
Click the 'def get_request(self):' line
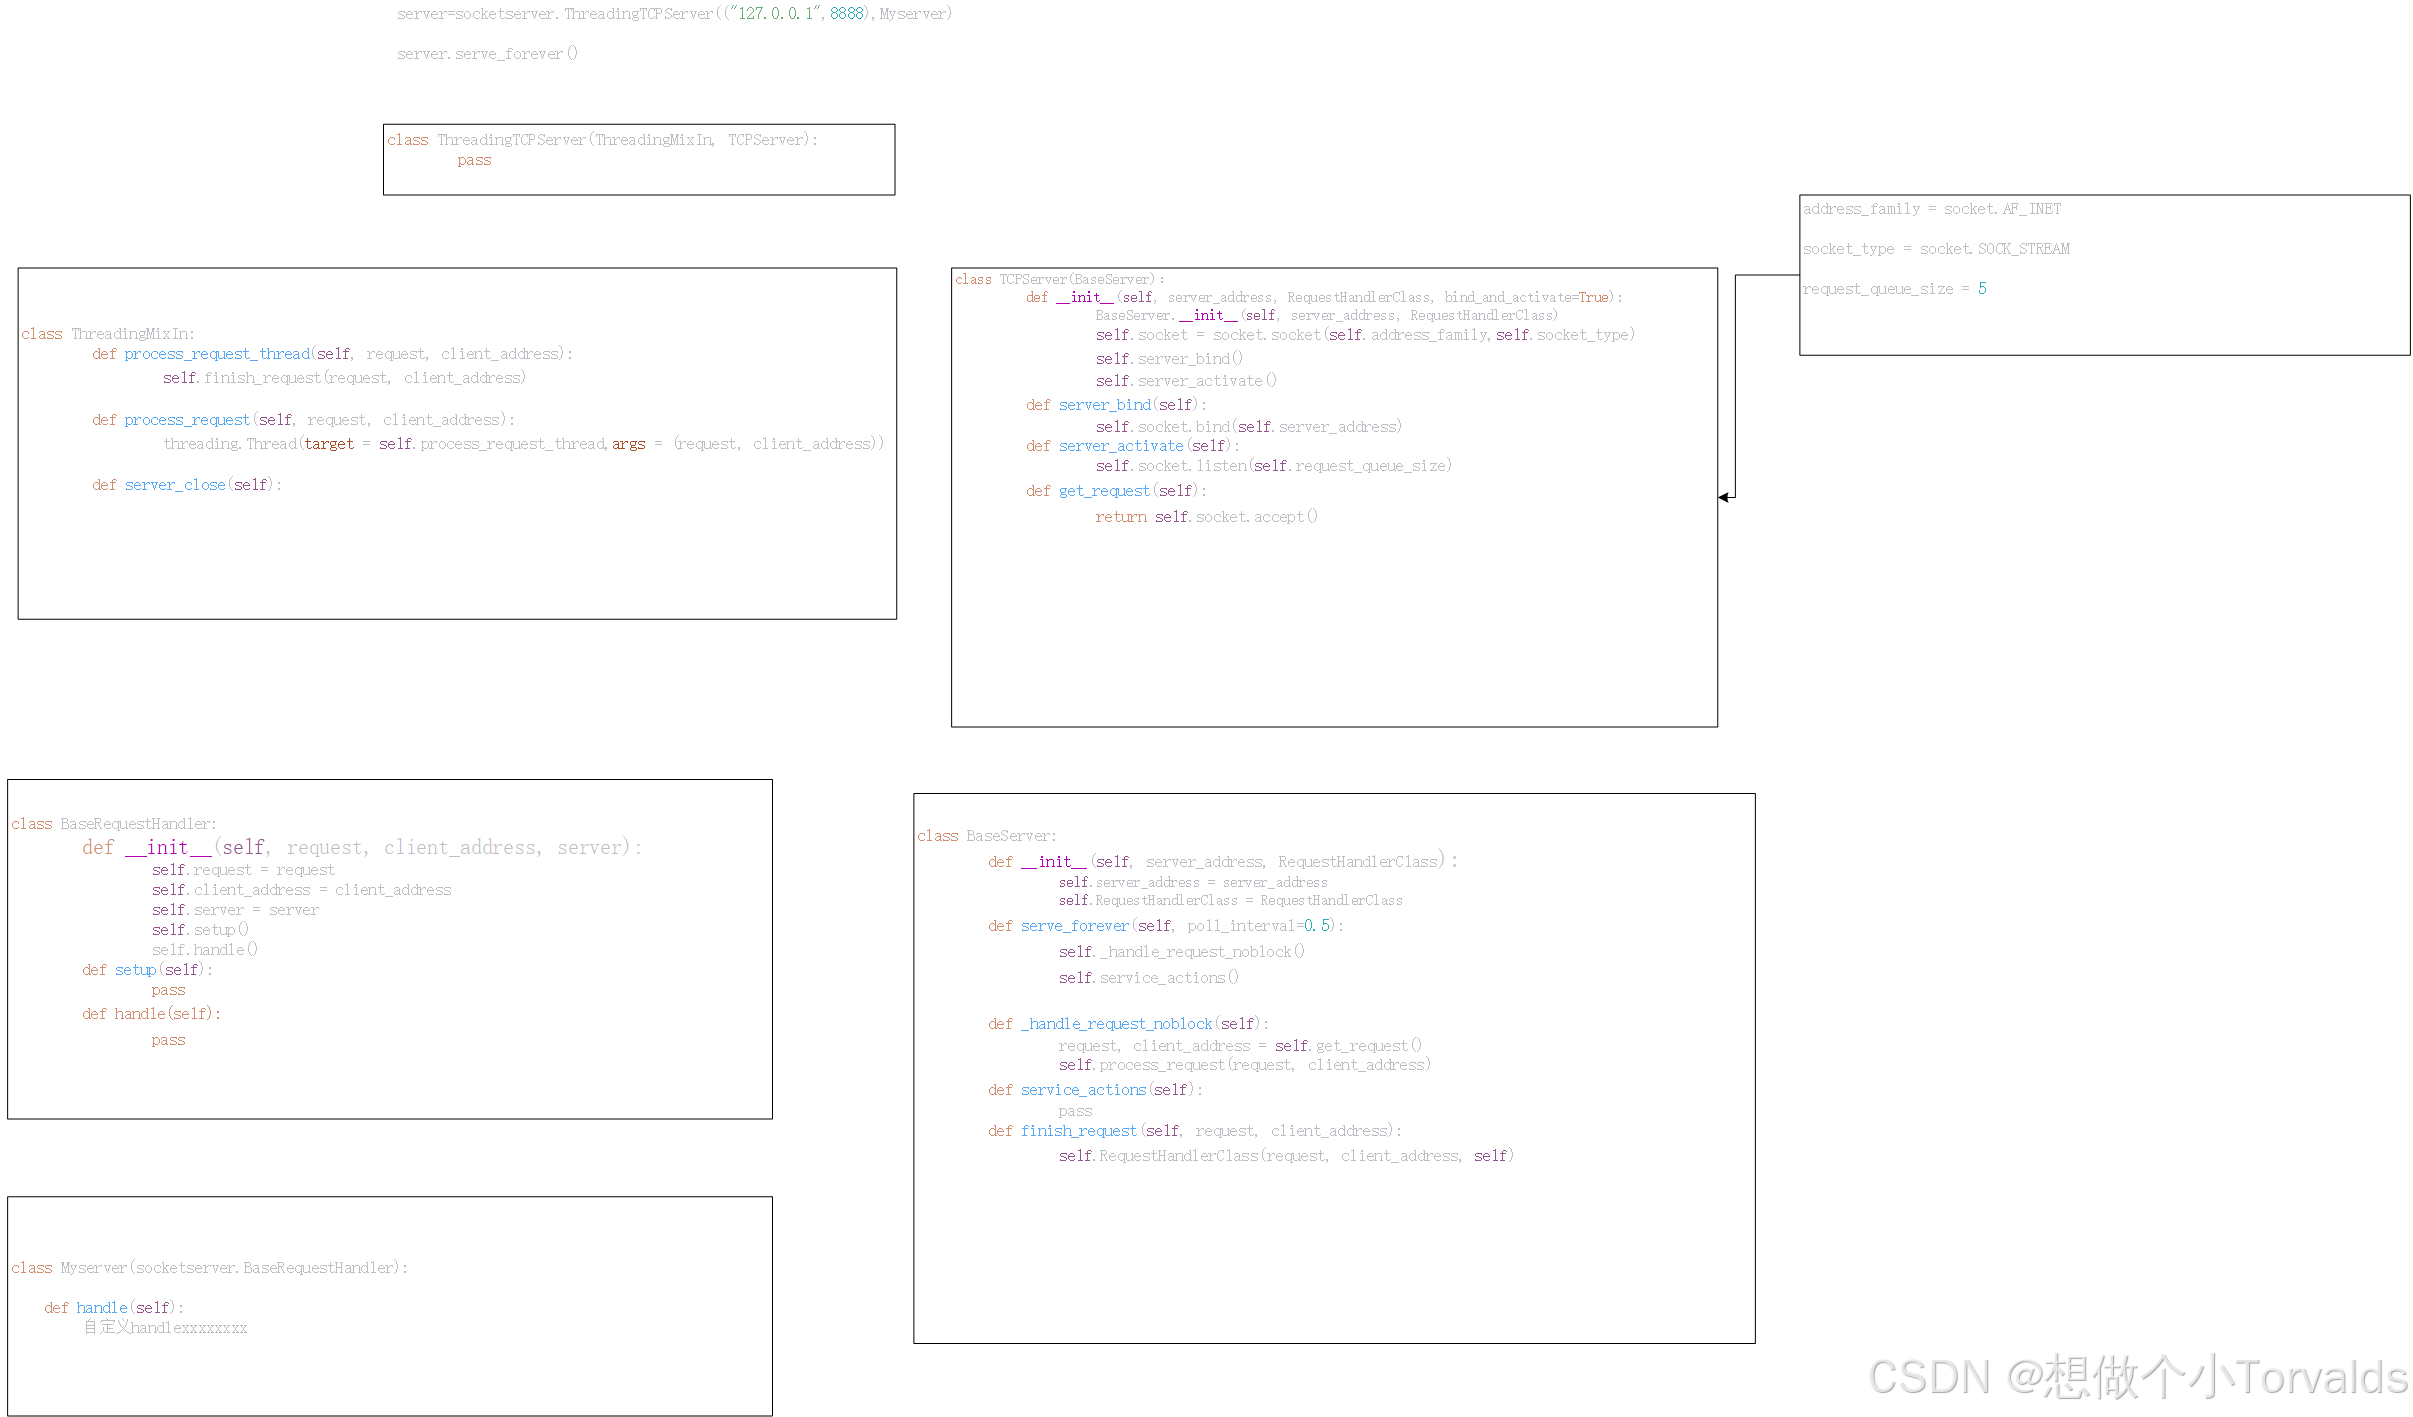(1116, 491)
